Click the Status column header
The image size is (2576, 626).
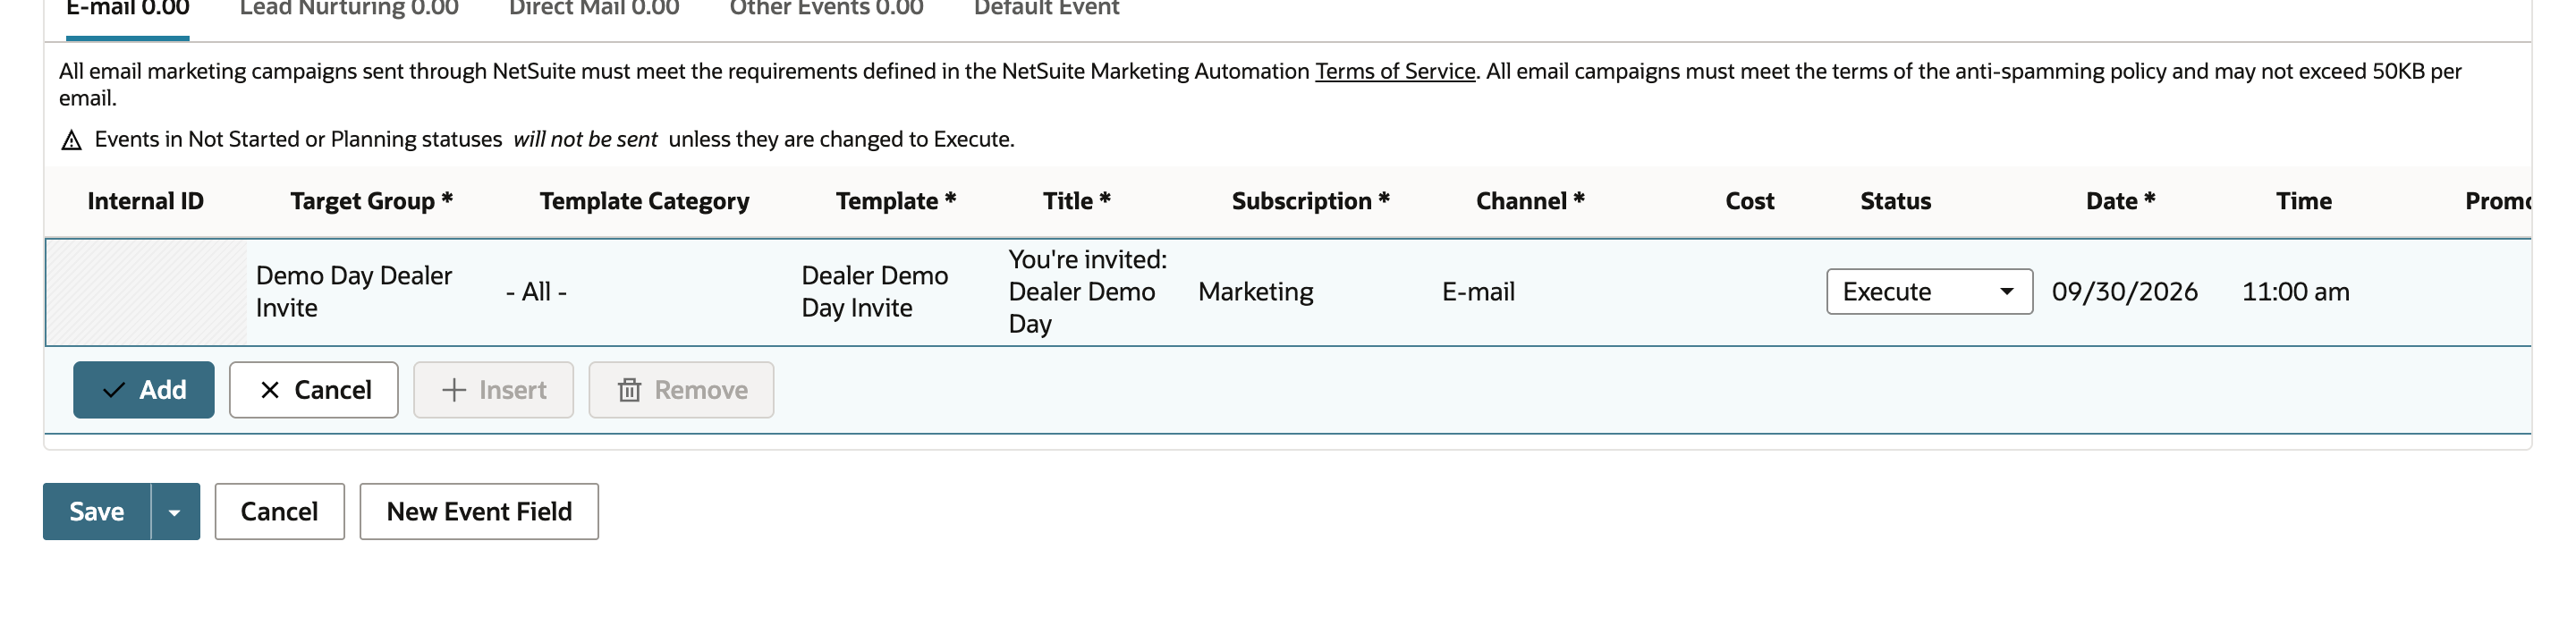coord(1896,201)
